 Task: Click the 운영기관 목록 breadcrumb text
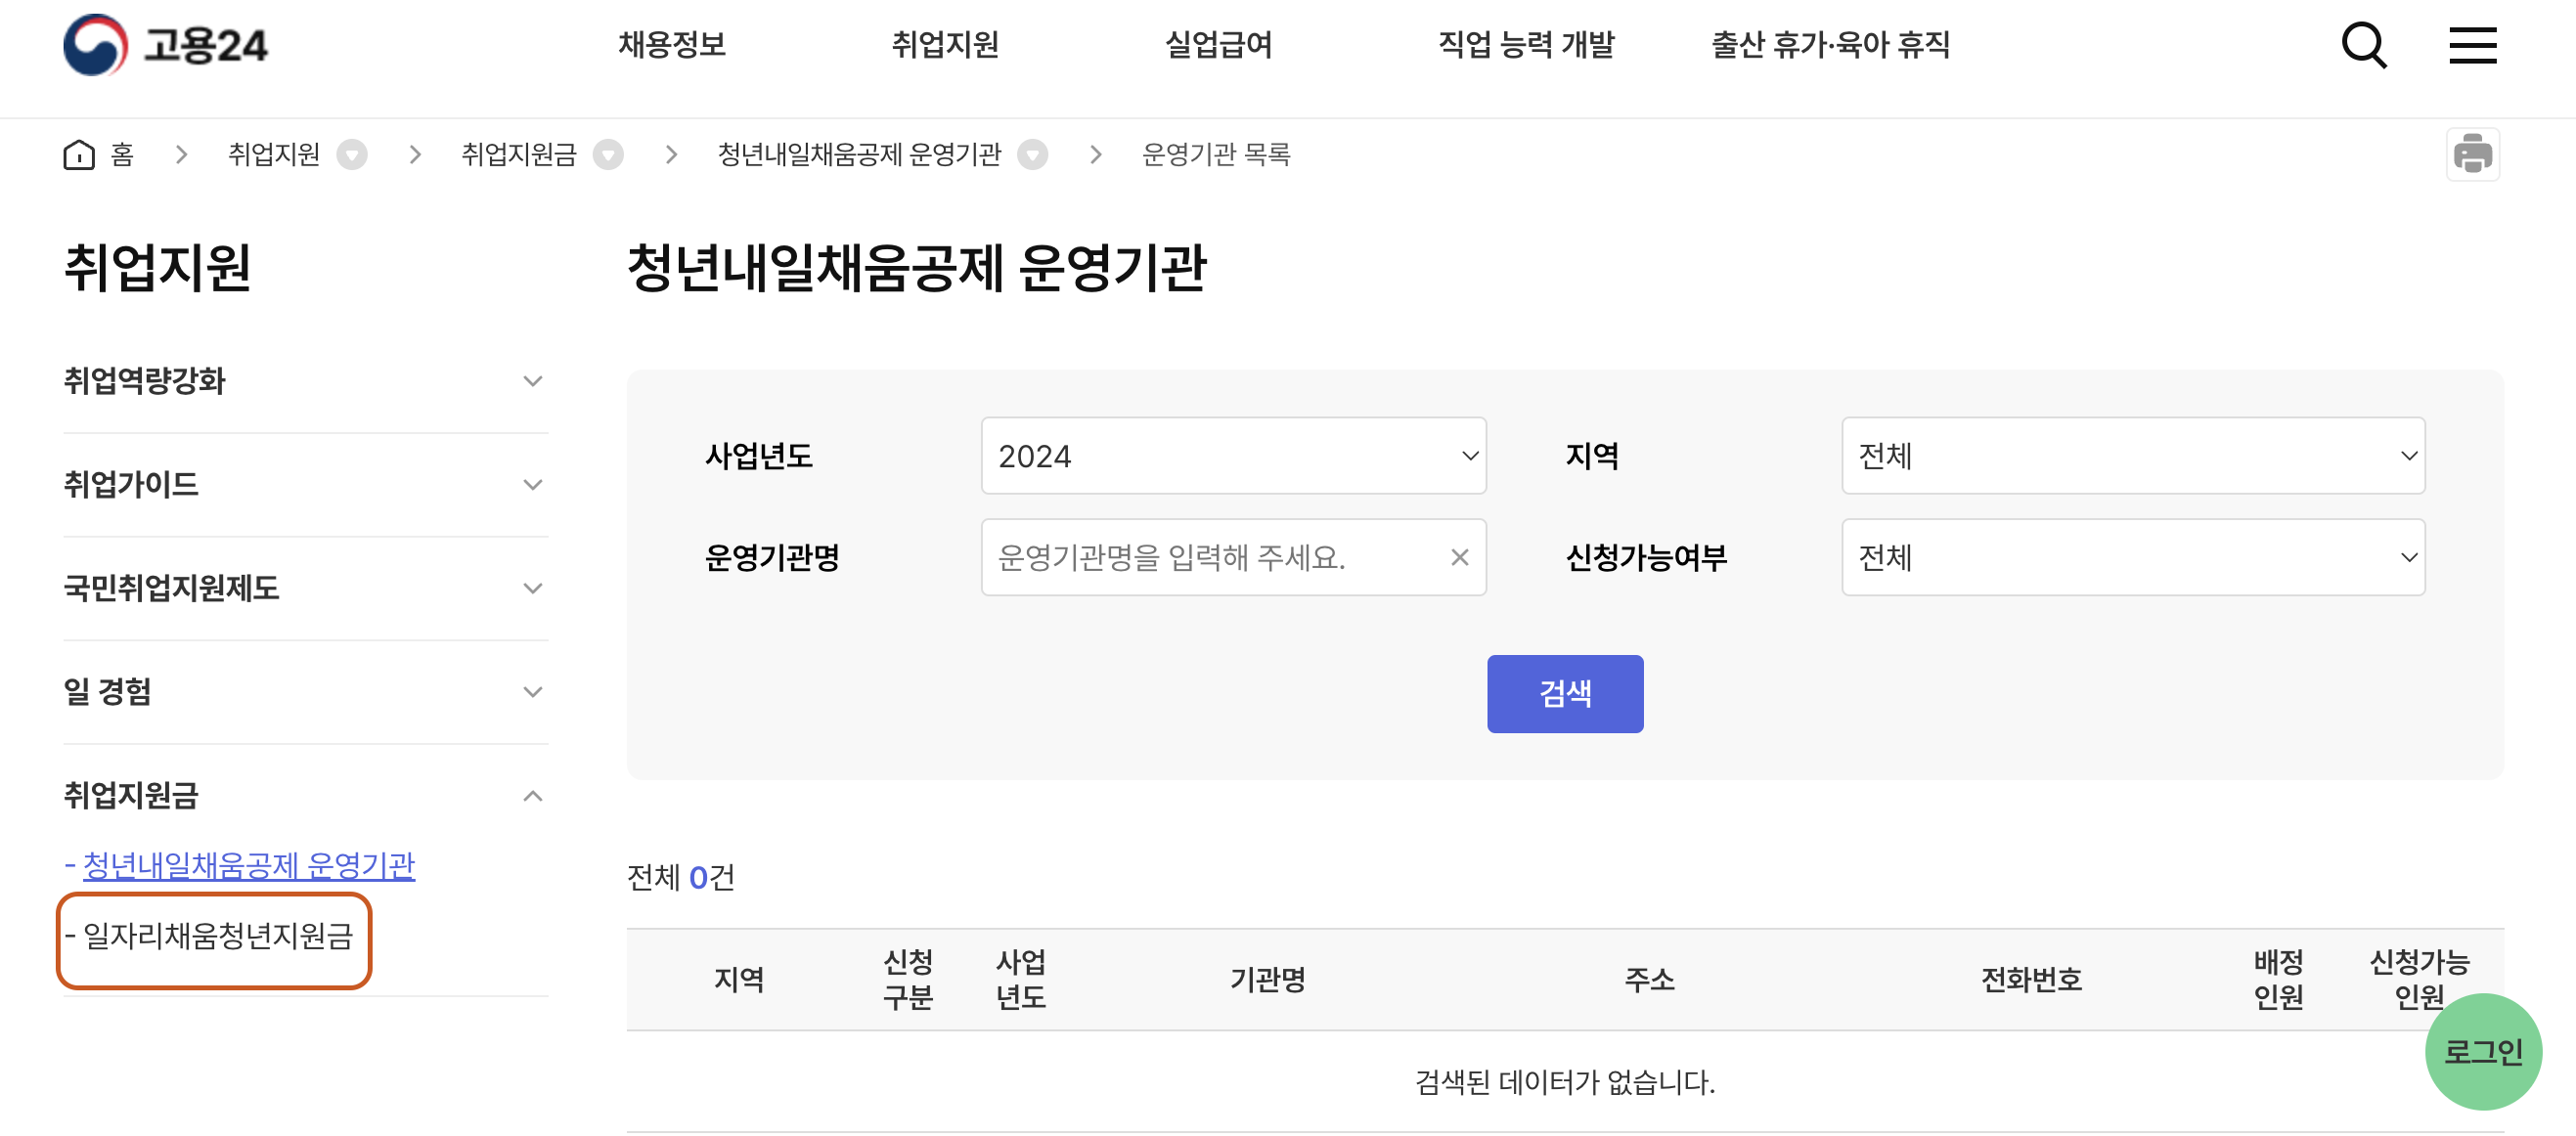[x=1216, y=154]
